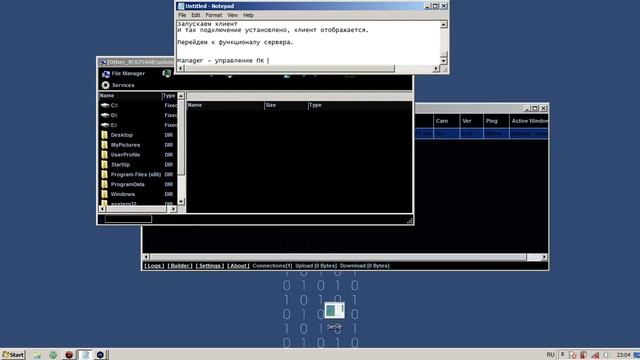Open the [Builder] link
Screen dimensions: 640x360
[180, 266]
